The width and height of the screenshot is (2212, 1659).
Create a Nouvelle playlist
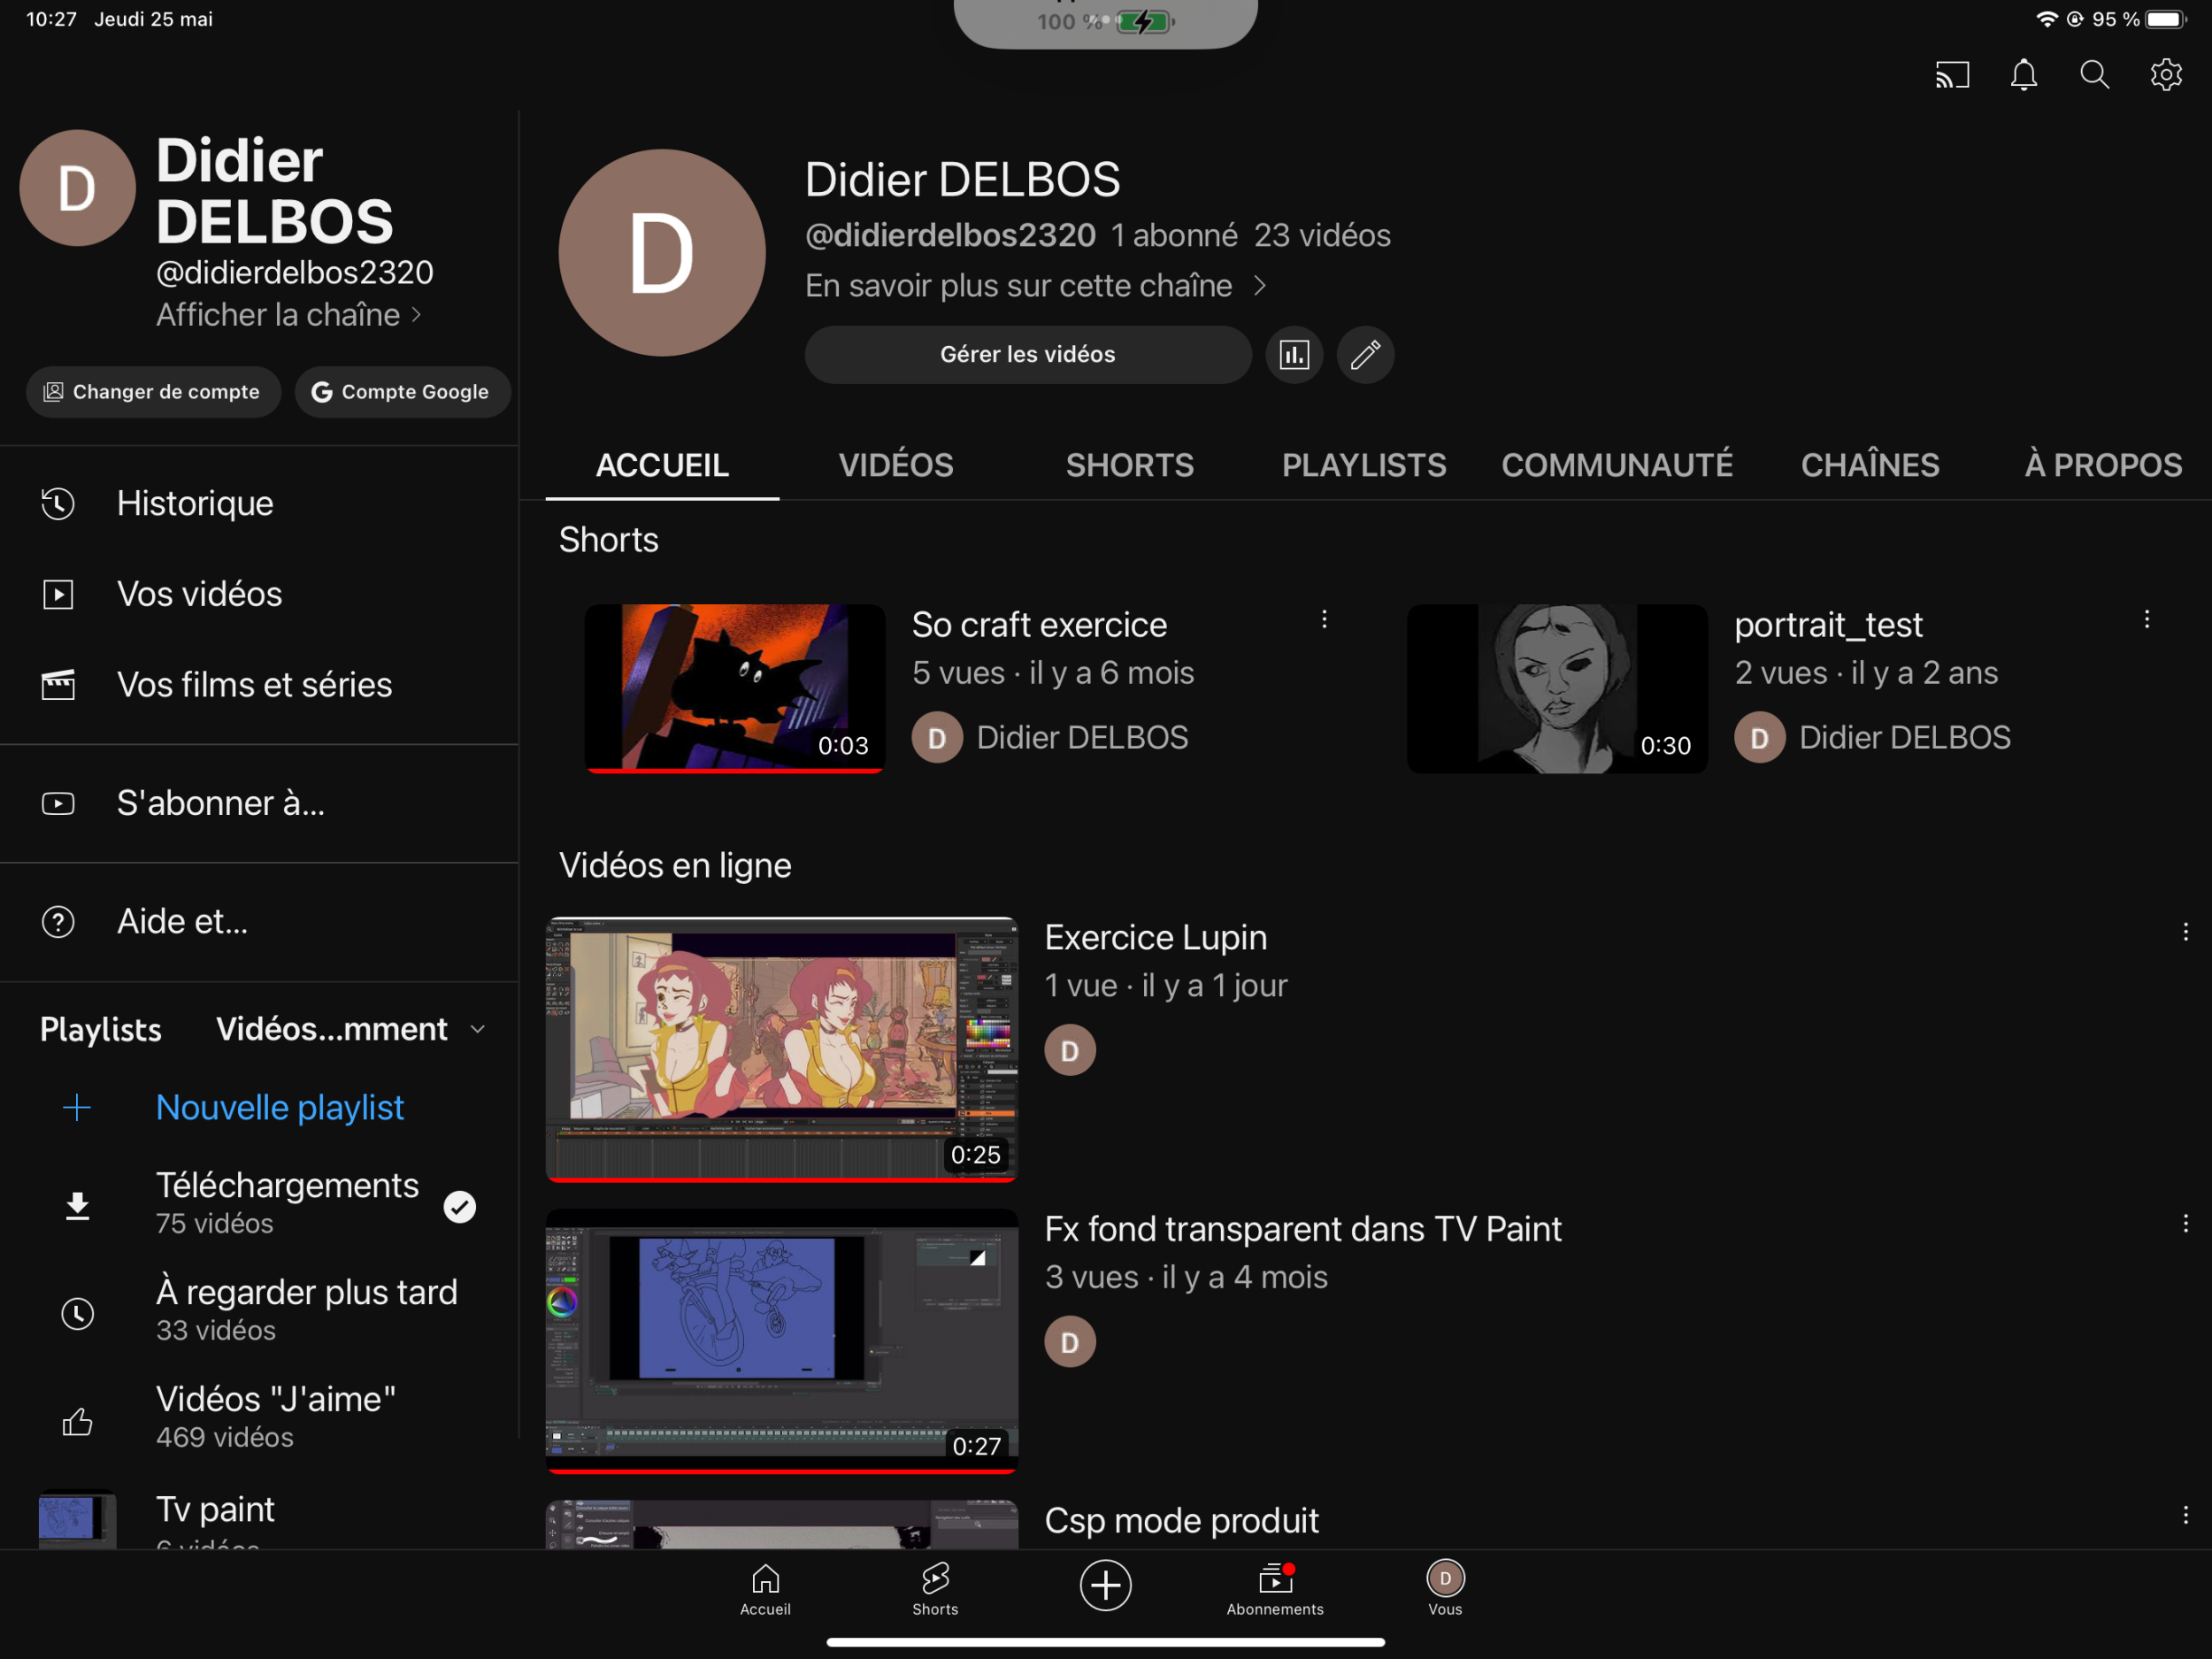pyautogui.click(x=278, y=1107)
